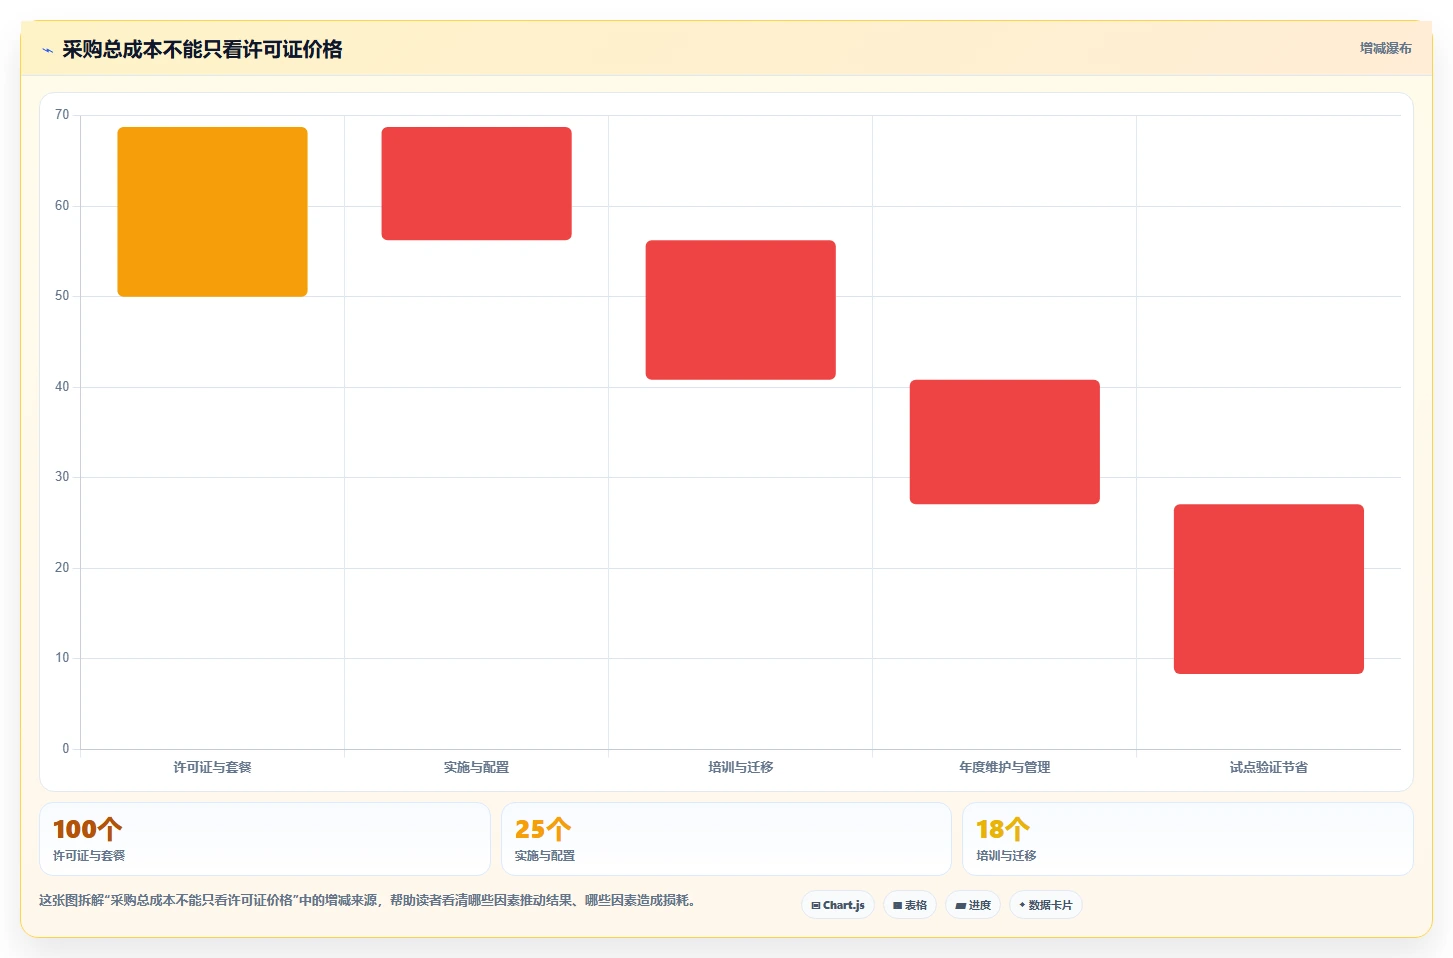Click y-axis tick value 20
The width and height of the screenshot is (1453, 958).
[62, 568]
